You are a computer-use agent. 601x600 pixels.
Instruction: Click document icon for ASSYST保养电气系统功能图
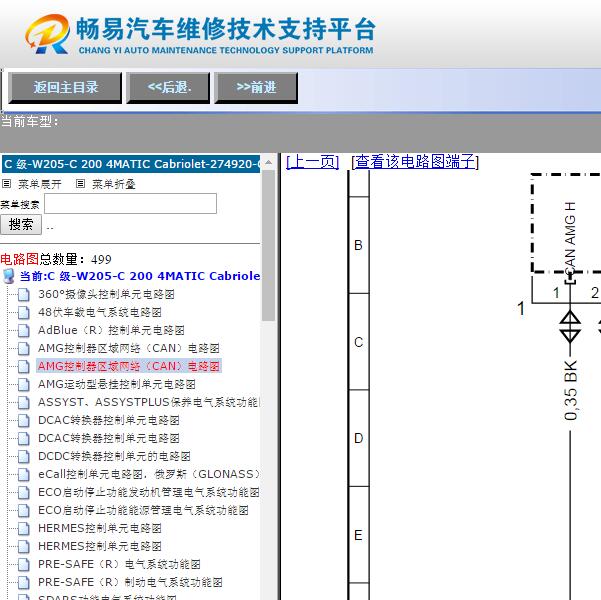[x=24, y=402]
